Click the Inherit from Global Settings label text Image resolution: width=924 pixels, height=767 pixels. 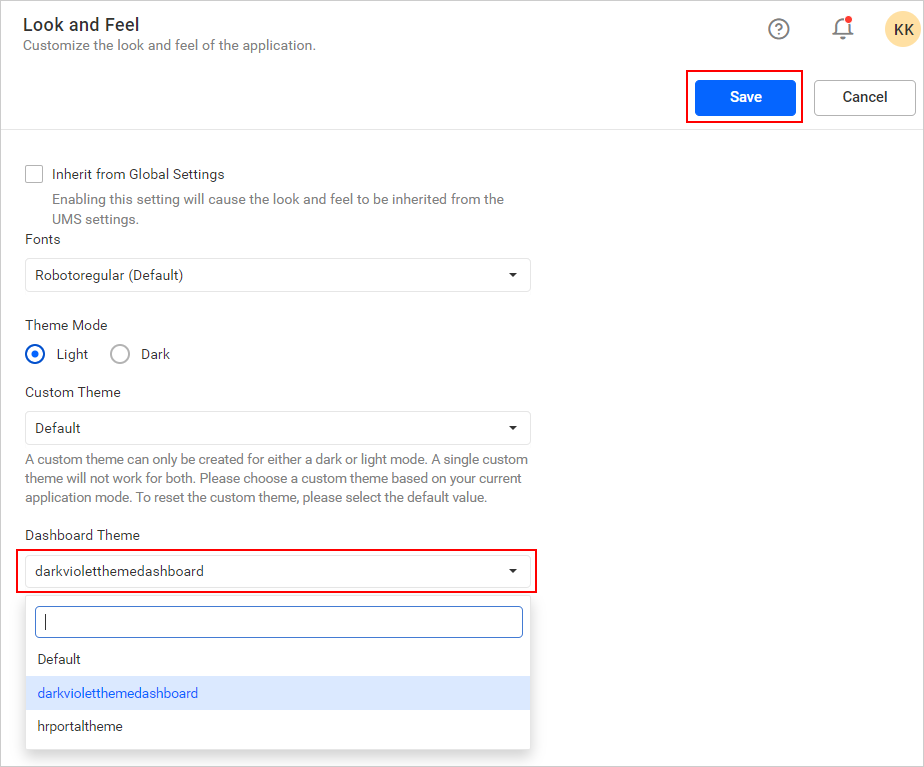[x=138, y=174]
